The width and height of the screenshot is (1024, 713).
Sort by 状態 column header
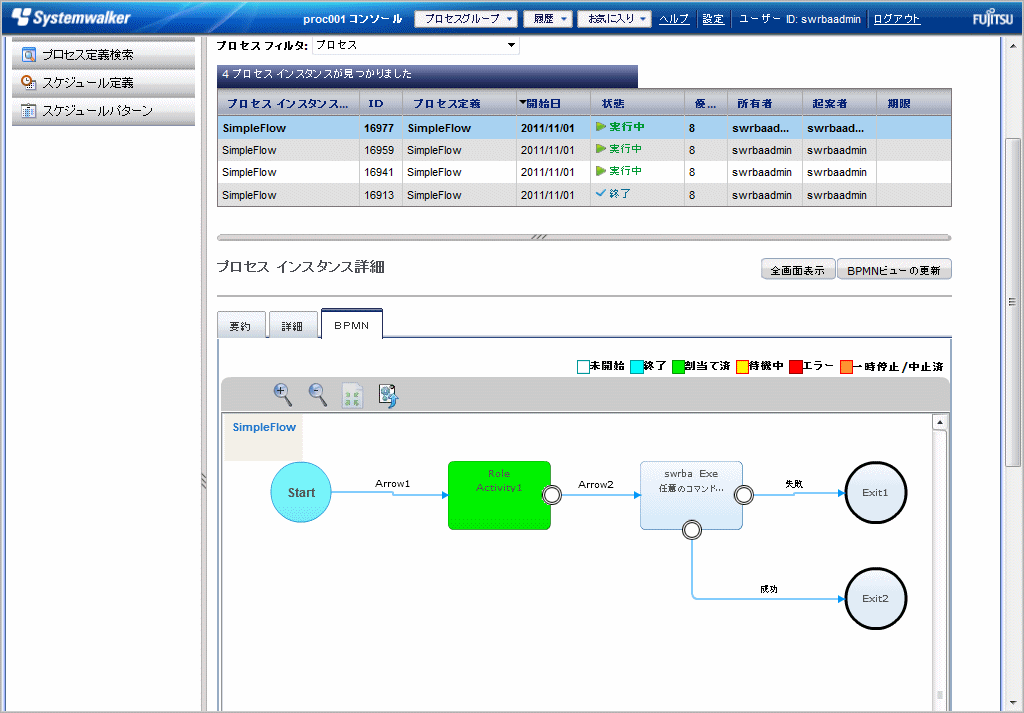tap(637, 103)
